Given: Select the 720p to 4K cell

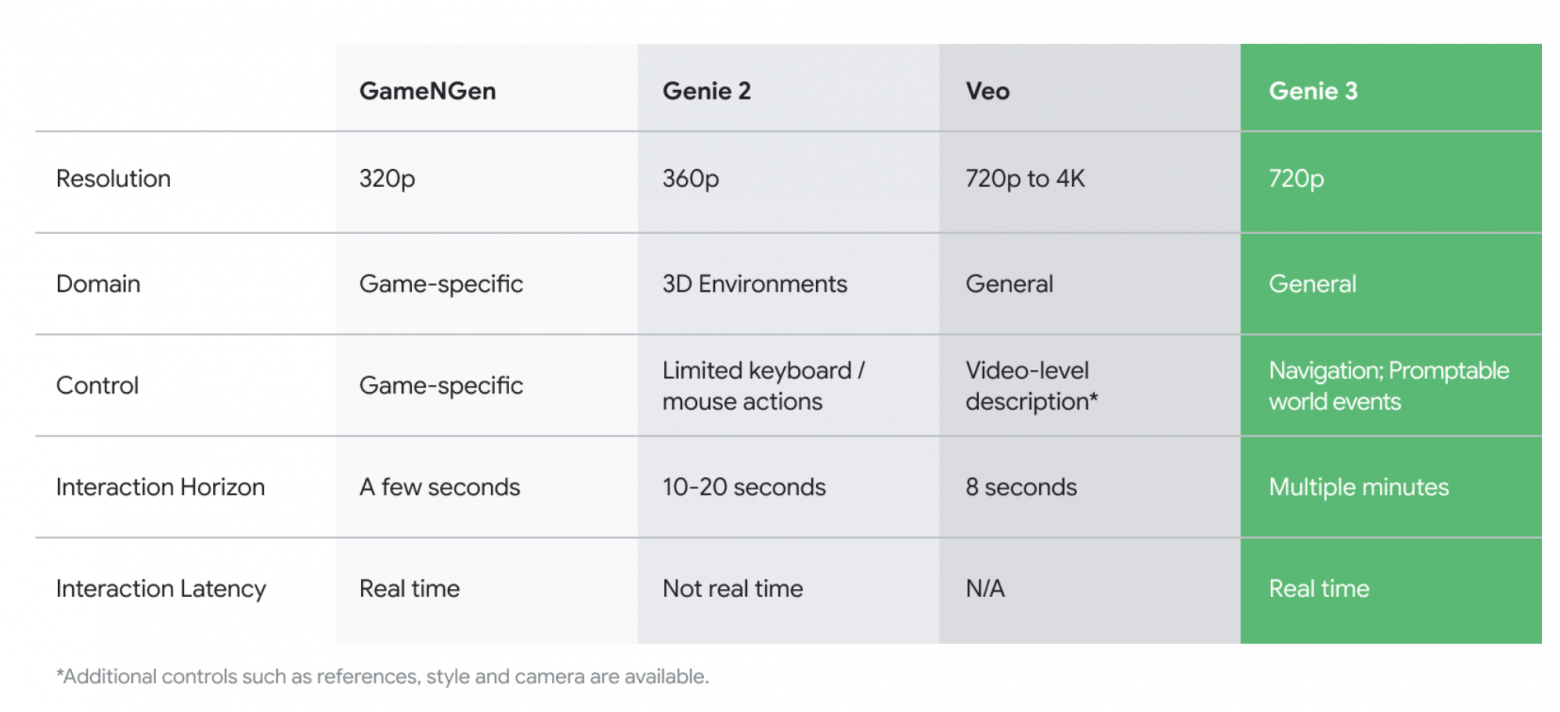Looking at the screenshot, I should tap(1025, 179).
